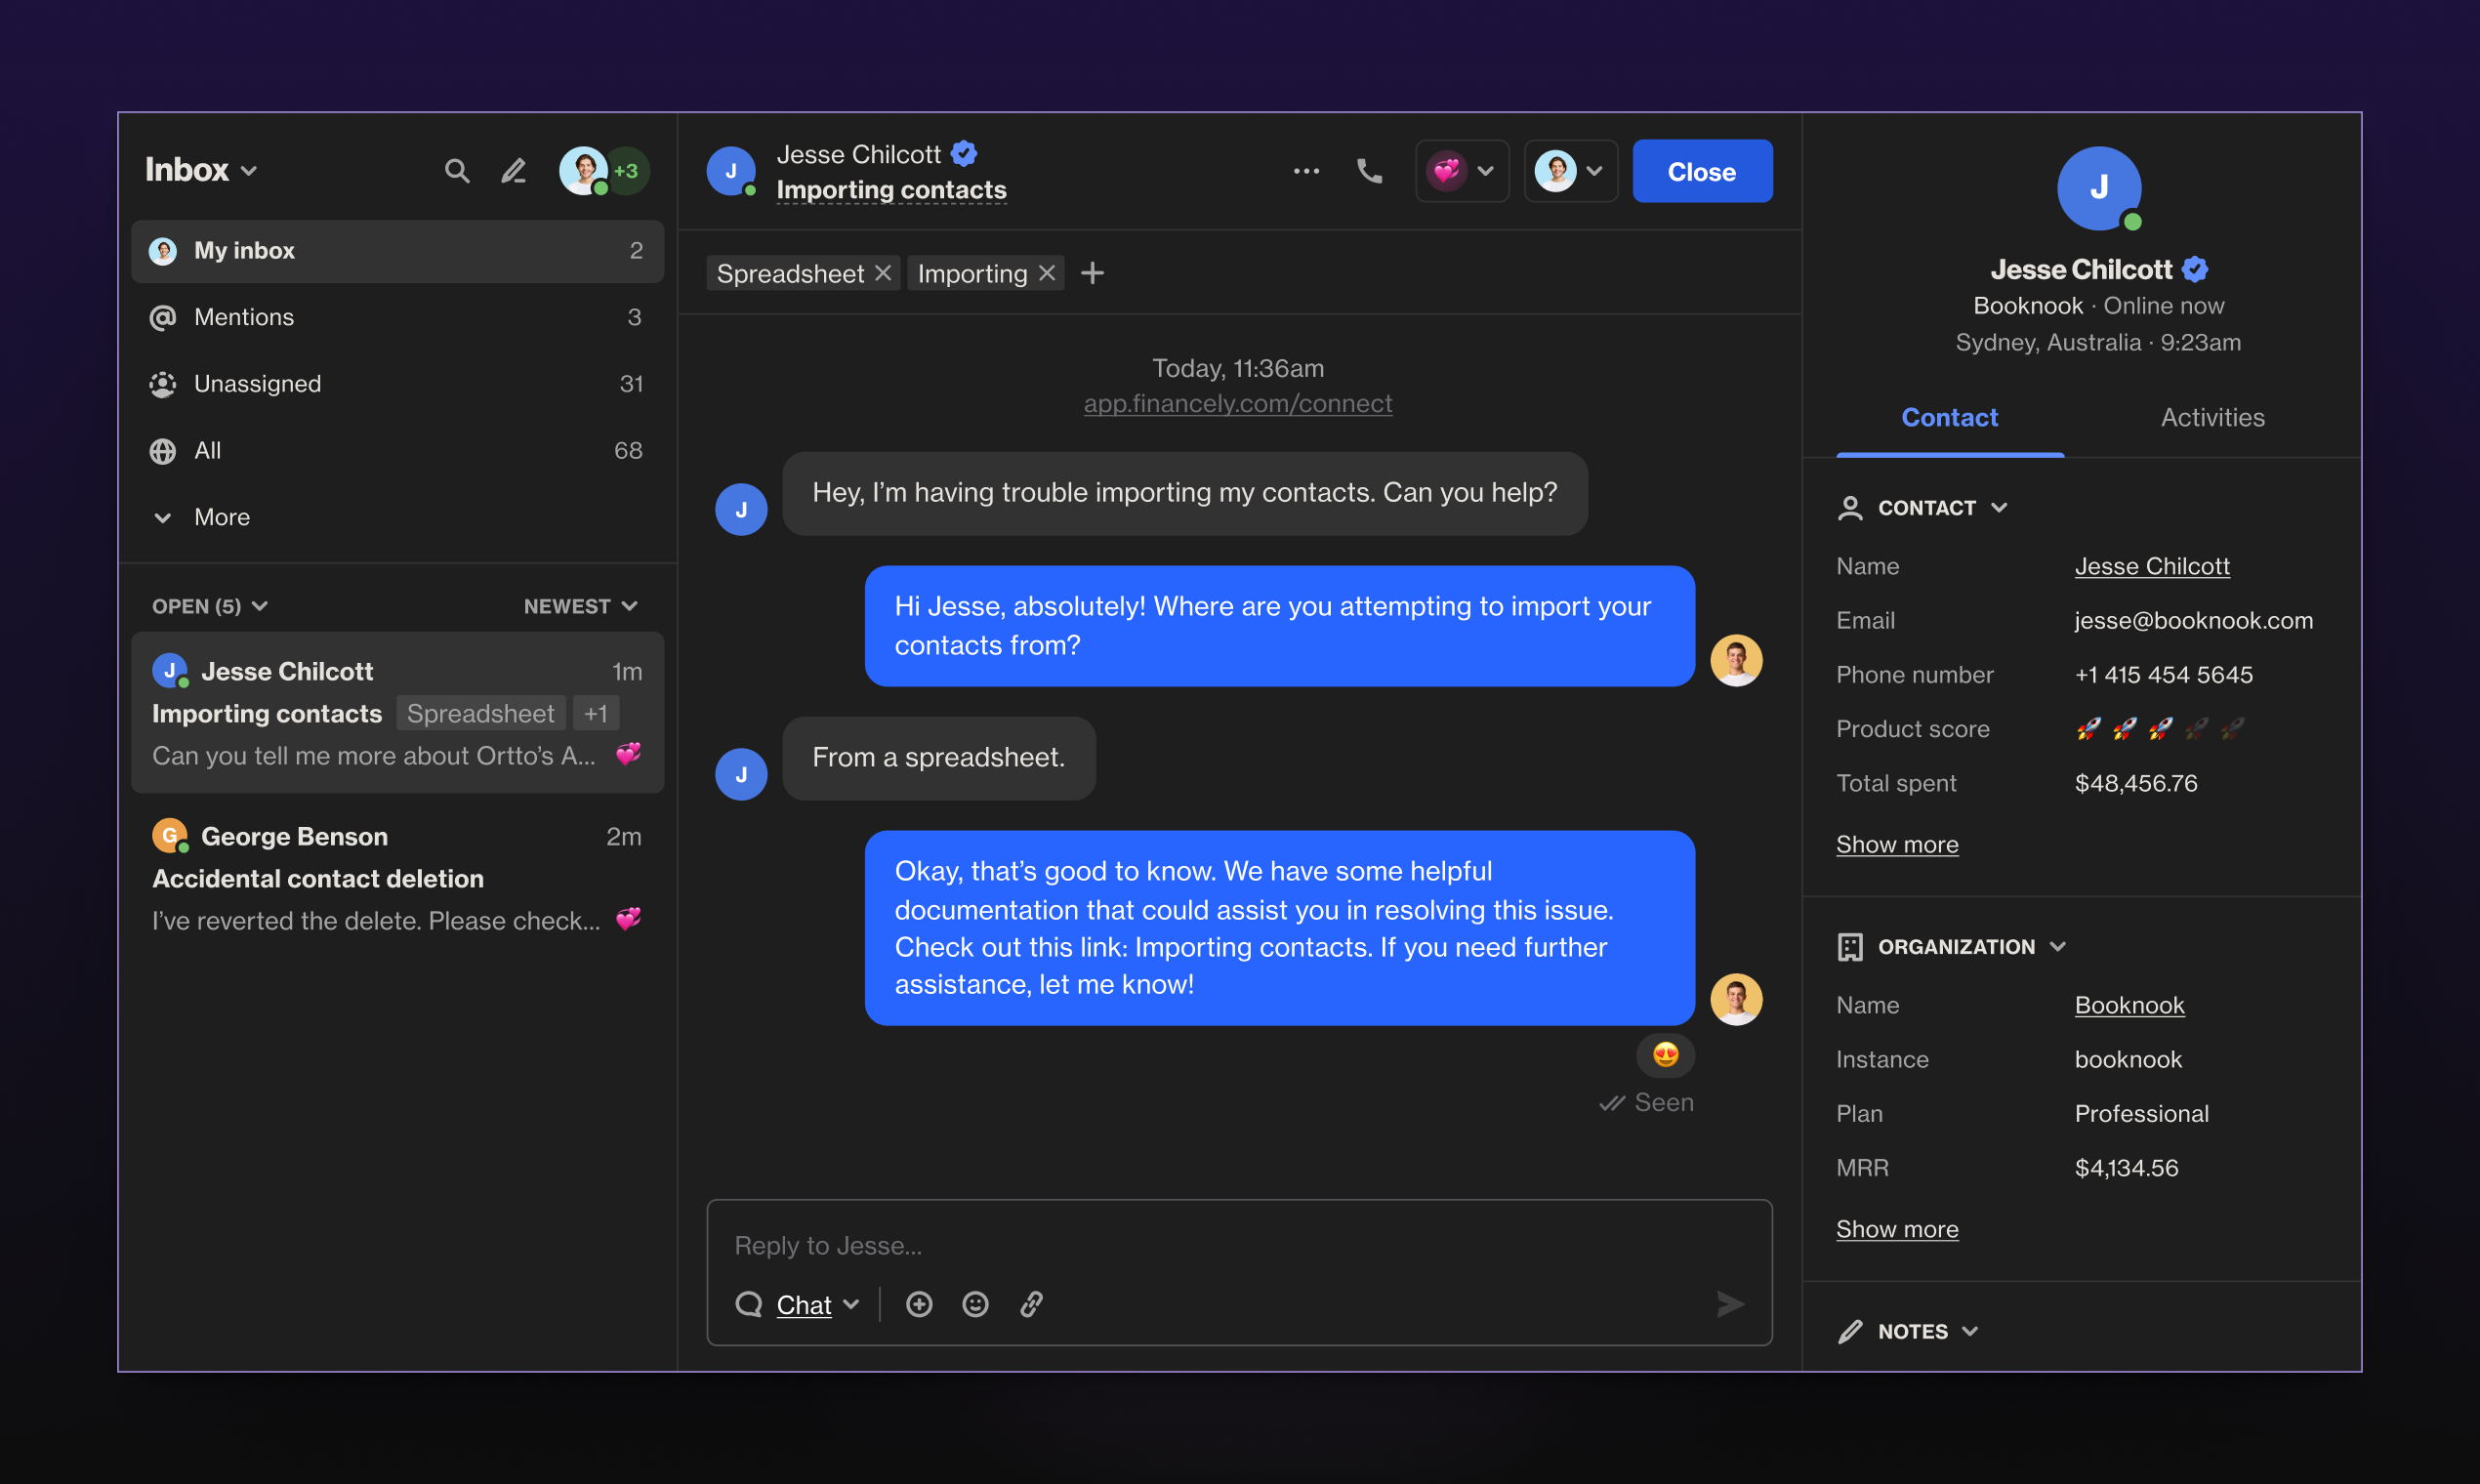Click the plus insert icon in reply box

click(919, 1304)
